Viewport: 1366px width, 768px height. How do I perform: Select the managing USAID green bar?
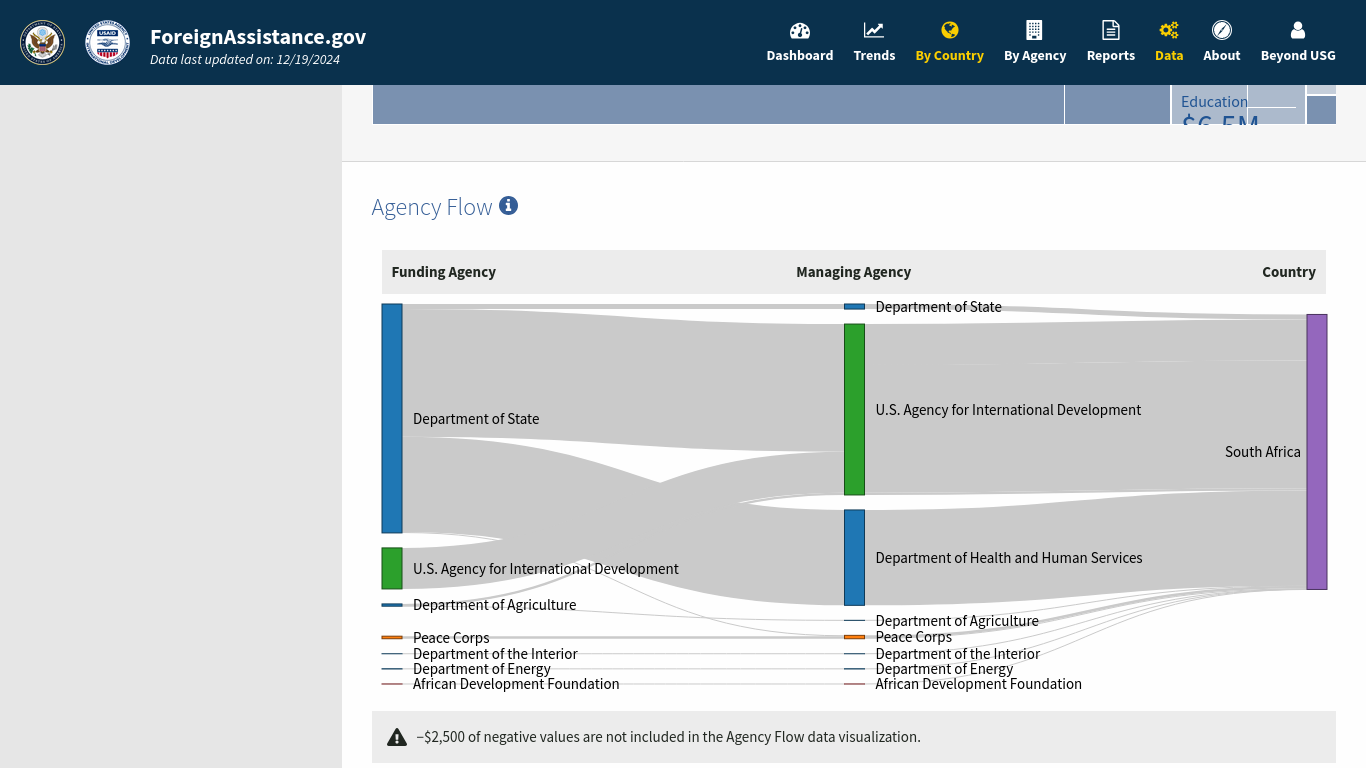[854, 409]
